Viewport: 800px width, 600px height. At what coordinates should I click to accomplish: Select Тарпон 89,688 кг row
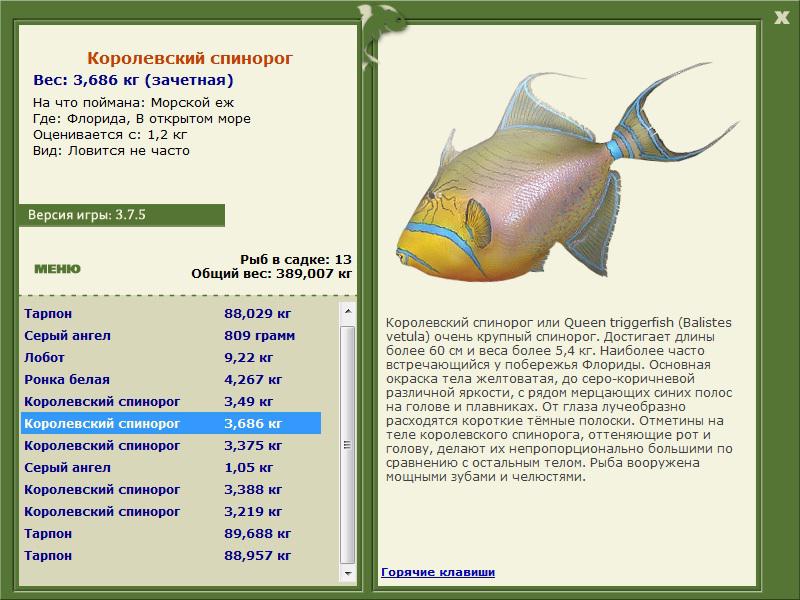(171, 533)
